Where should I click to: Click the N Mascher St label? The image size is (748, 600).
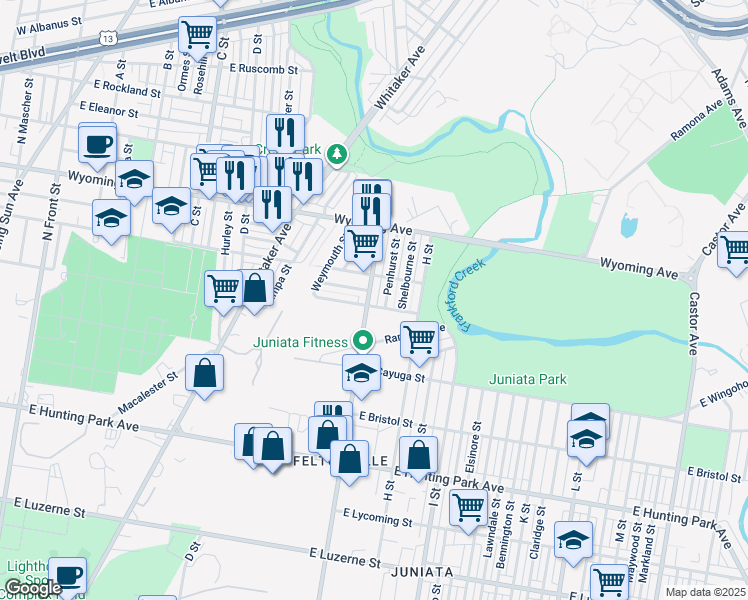point(25,111)
